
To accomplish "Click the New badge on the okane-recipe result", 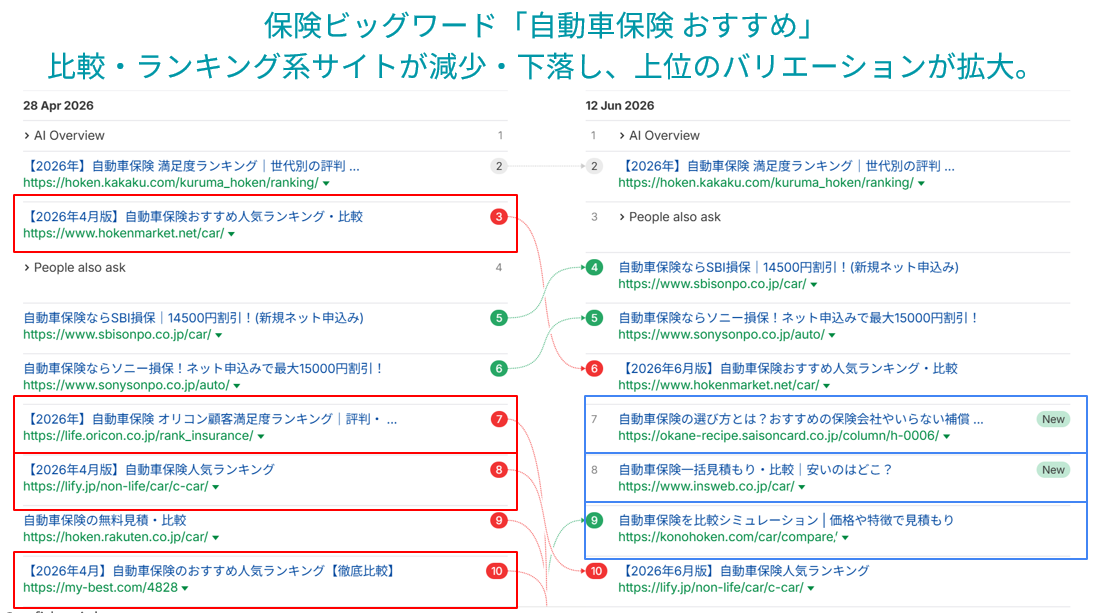I will (1053, 419).
